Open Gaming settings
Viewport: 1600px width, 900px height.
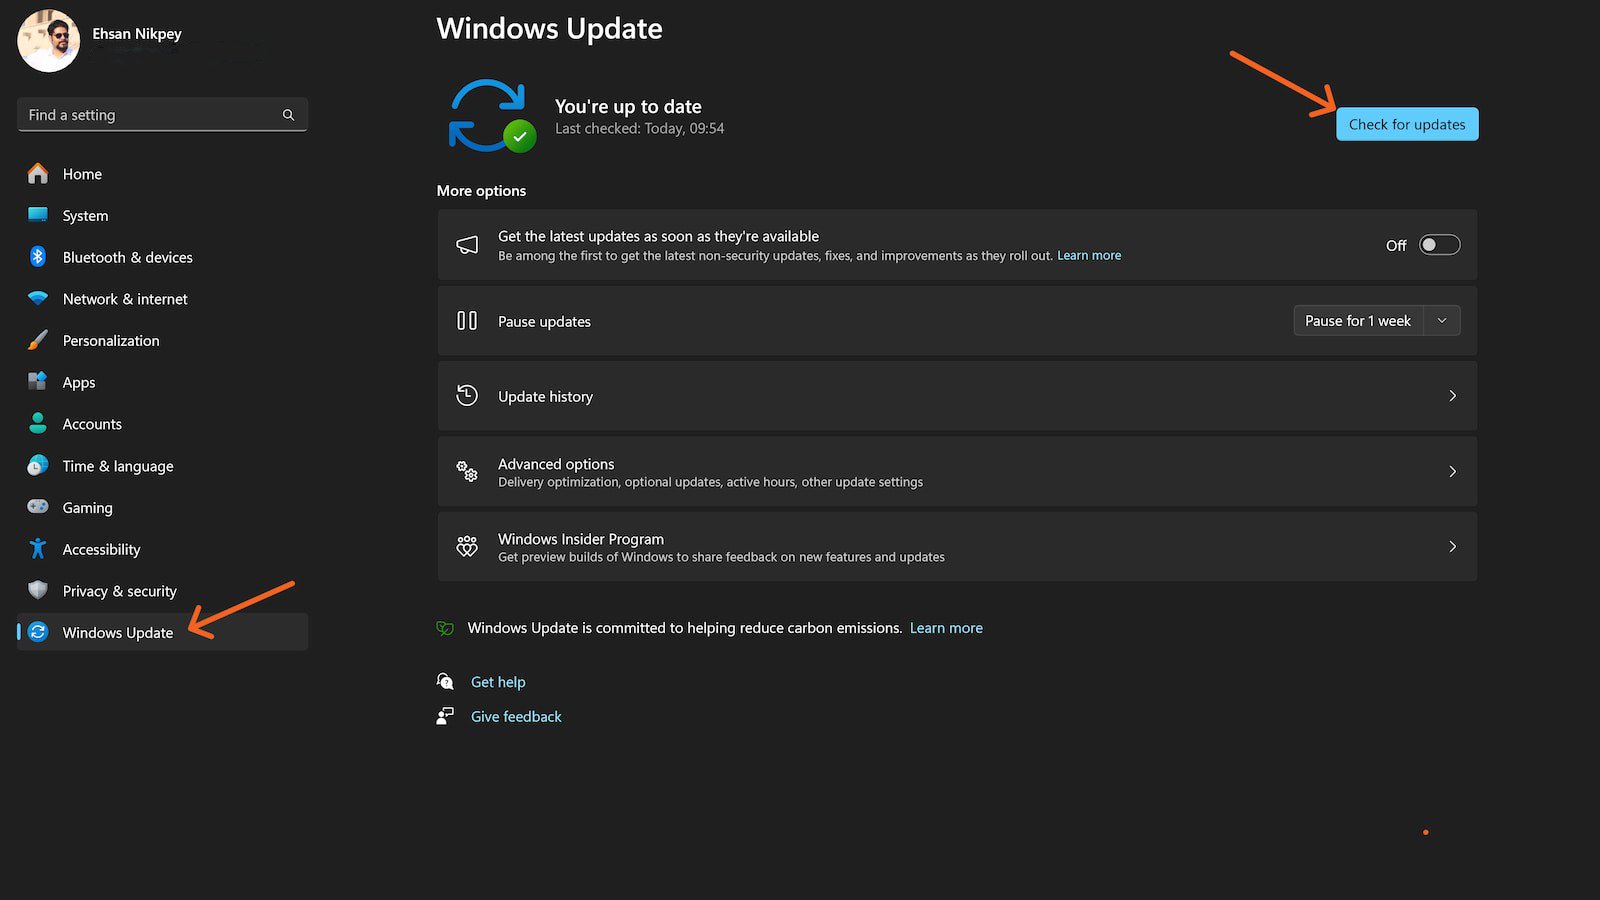(x=162, y=507)
